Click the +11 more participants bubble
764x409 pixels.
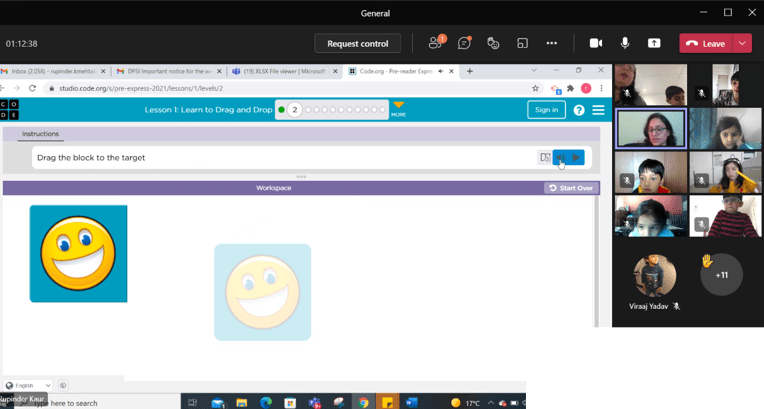click(721, 274)
